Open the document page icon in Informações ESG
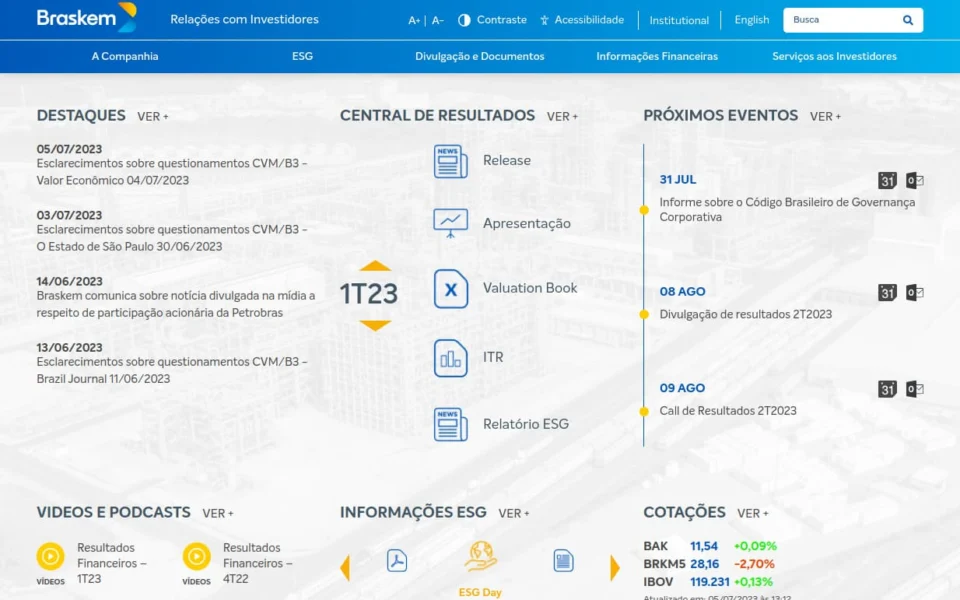 563,561
